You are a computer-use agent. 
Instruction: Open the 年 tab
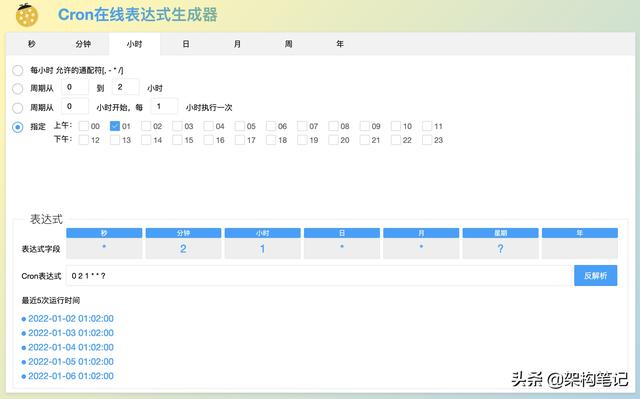pos(340,44)
